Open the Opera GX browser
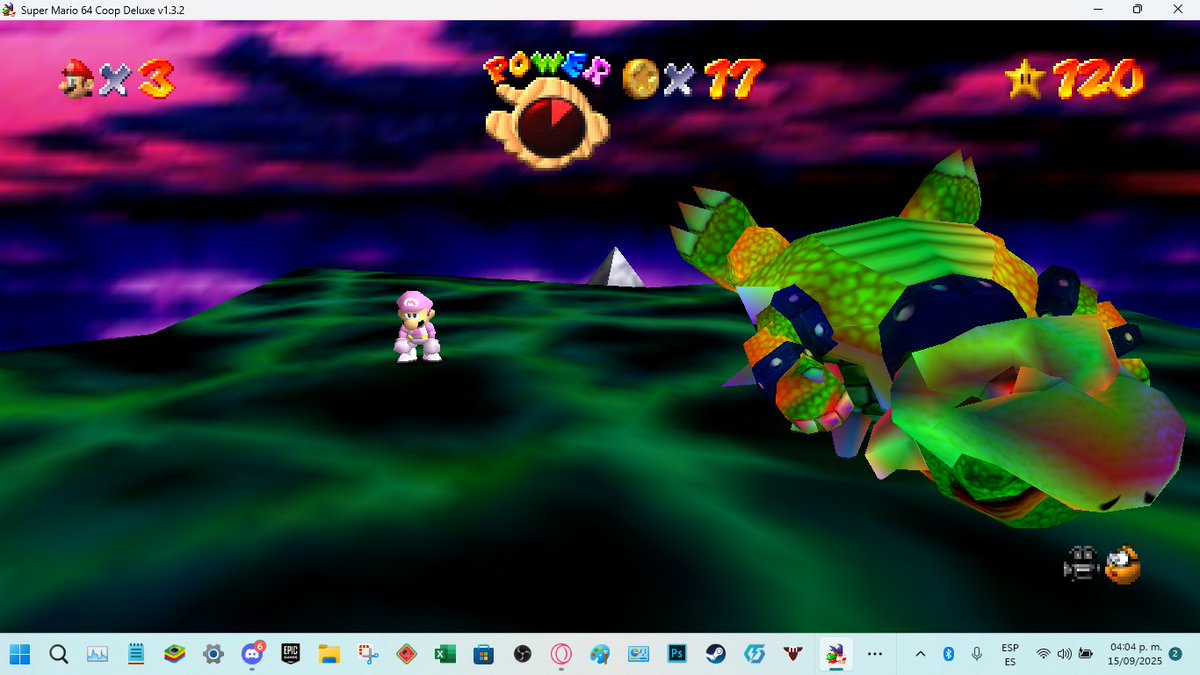The image size is (1200, 675). [x=561, y=654]
